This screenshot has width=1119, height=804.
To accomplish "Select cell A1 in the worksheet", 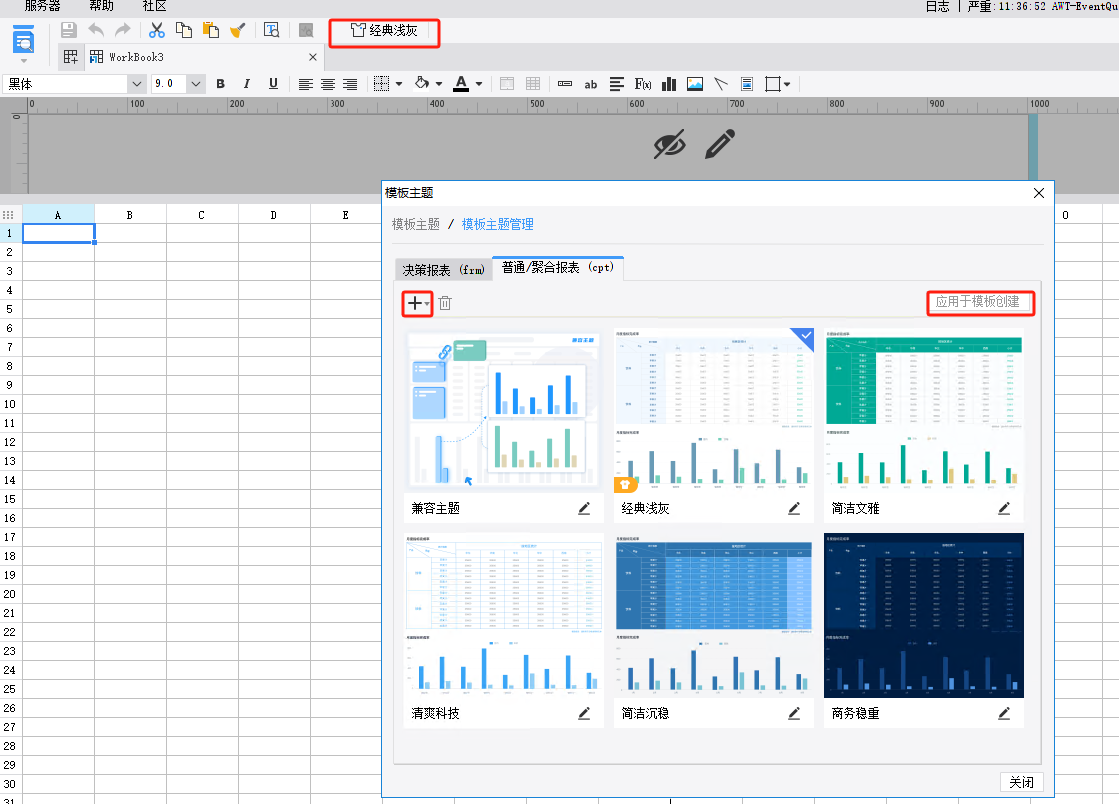I will tap(59, 233).
